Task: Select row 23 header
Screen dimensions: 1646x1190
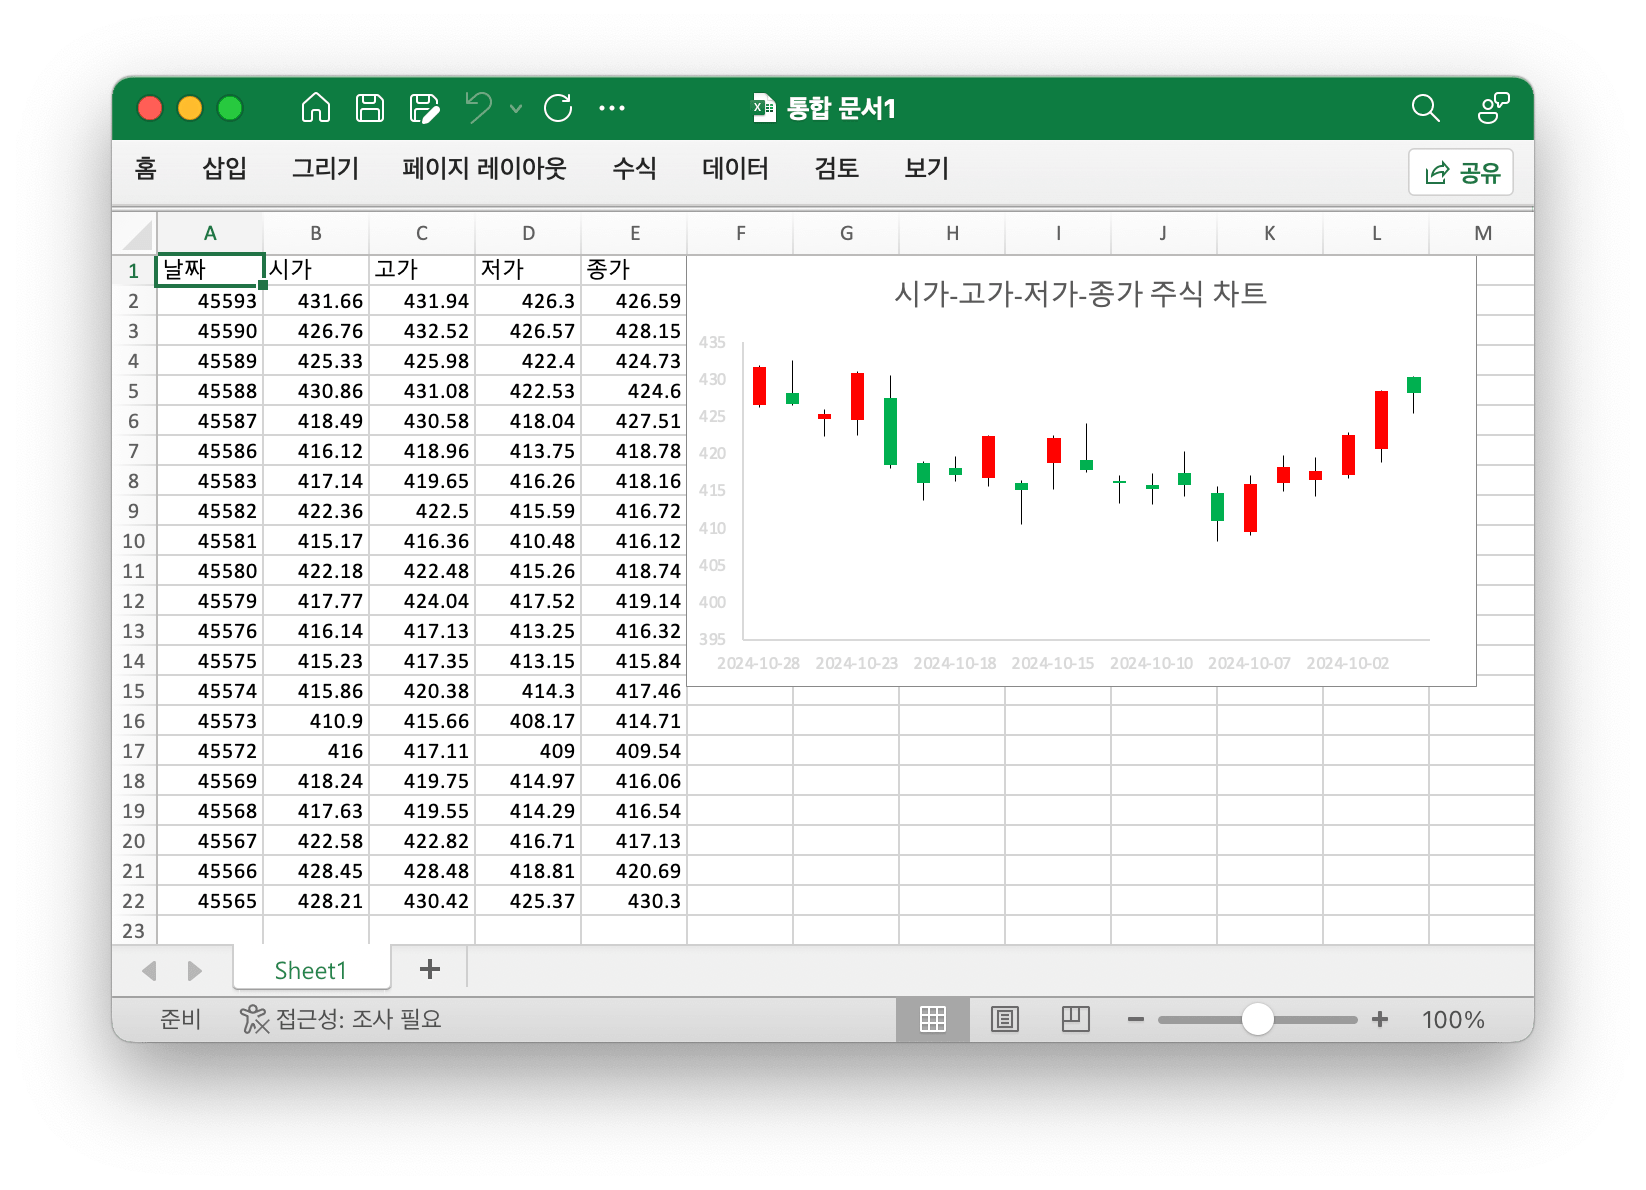Action: (134, 931)
